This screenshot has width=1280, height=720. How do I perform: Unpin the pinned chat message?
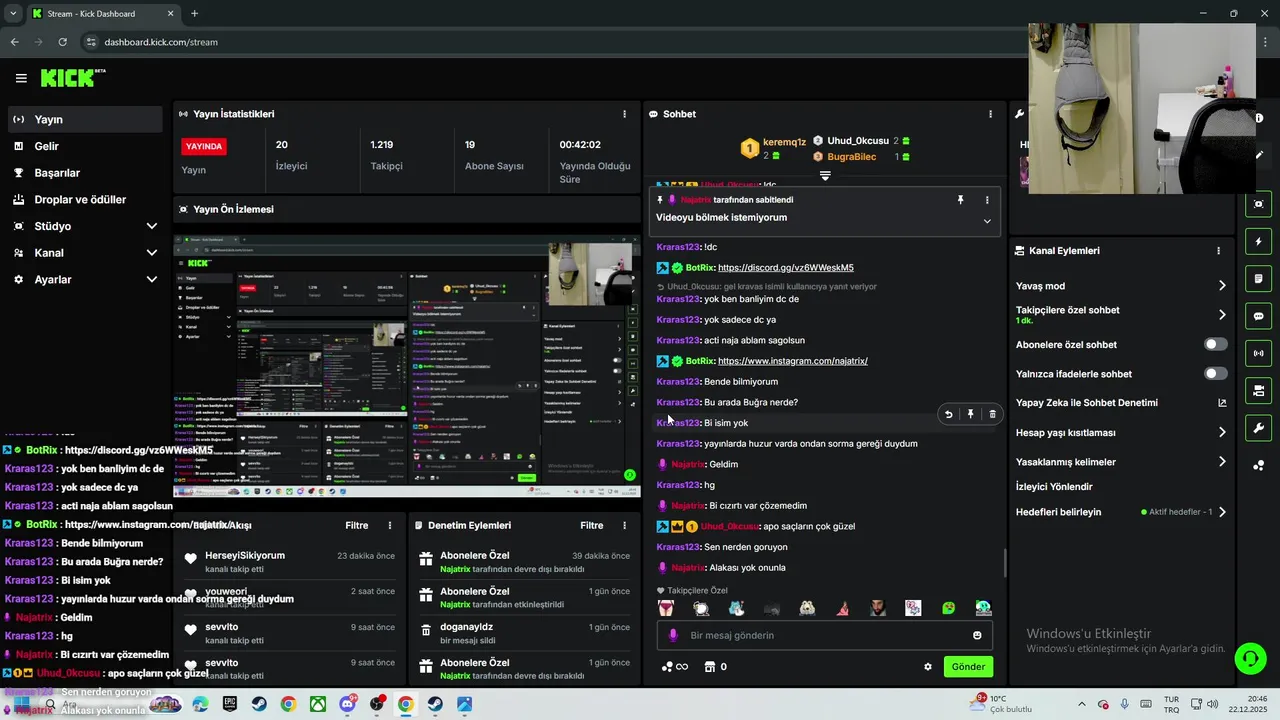coord(960,200)
